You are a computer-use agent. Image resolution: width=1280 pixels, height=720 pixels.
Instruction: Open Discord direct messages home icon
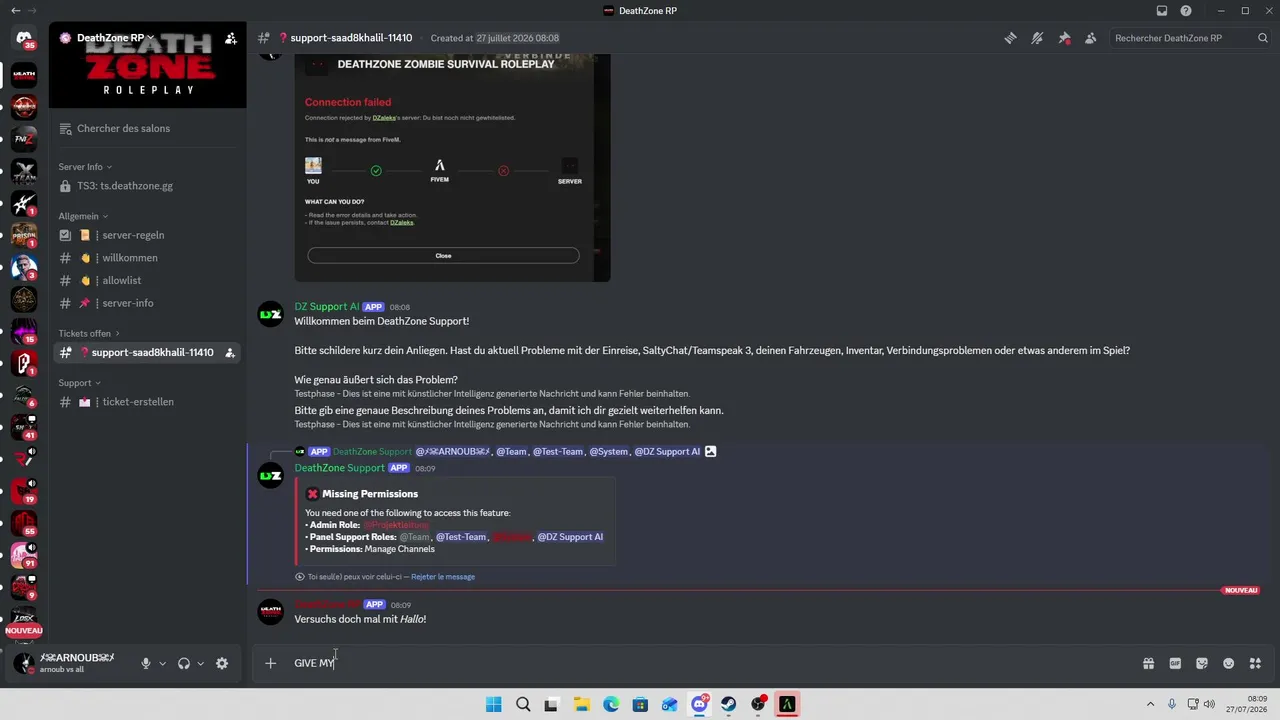pos(24,38)
